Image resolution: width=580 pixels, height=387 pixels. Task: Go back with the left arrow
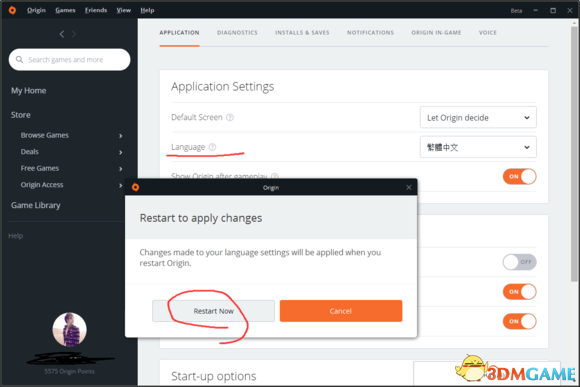(x=62, y=34)
